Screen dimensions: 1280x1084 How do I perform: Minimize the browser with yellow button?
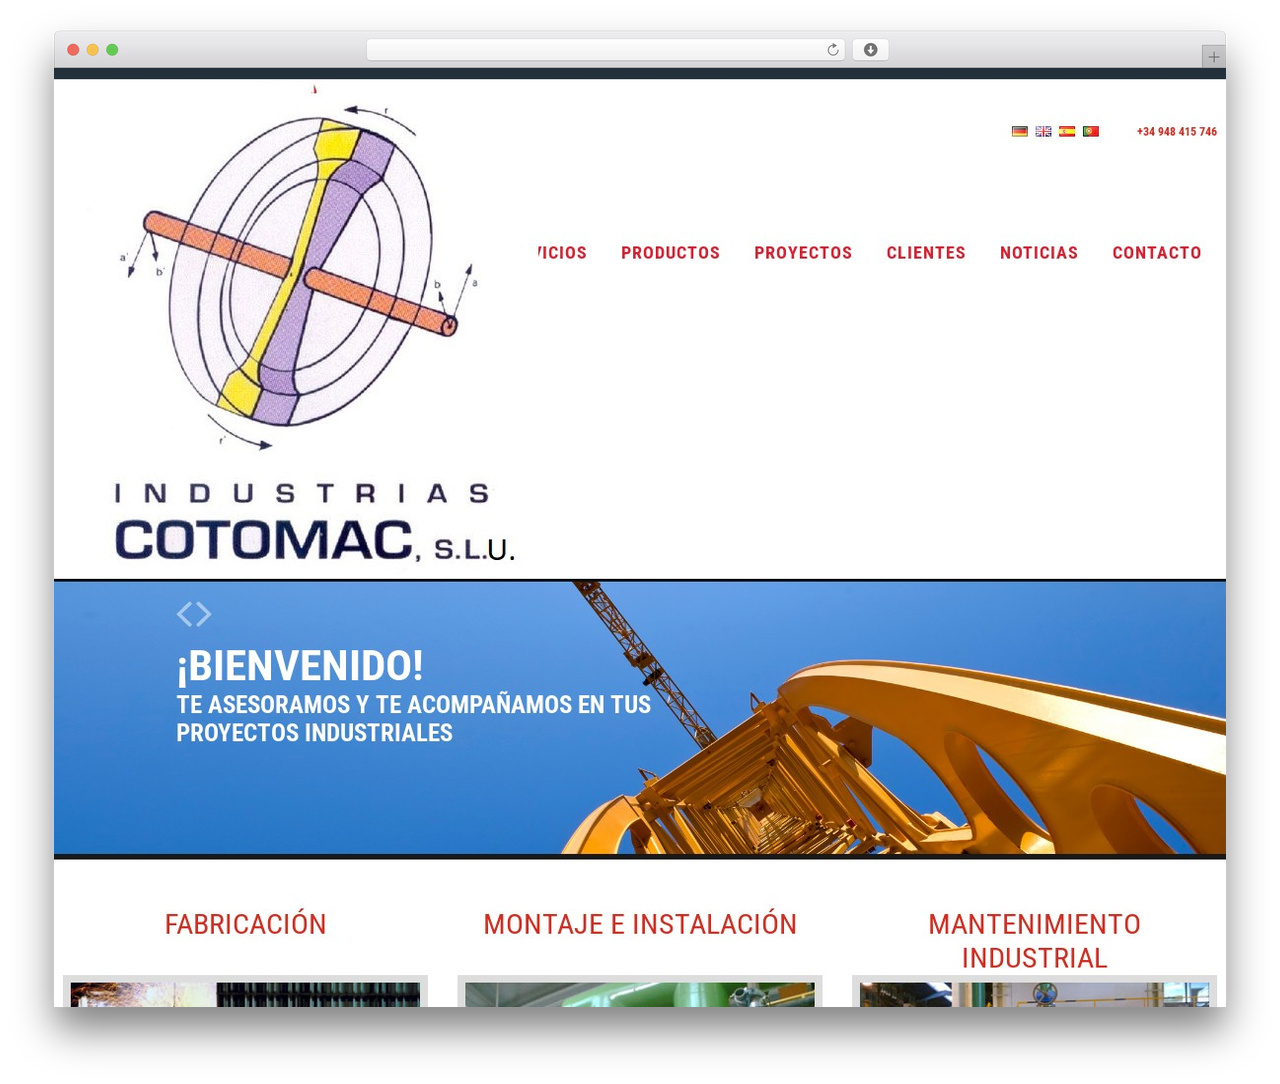coord(93,50)
